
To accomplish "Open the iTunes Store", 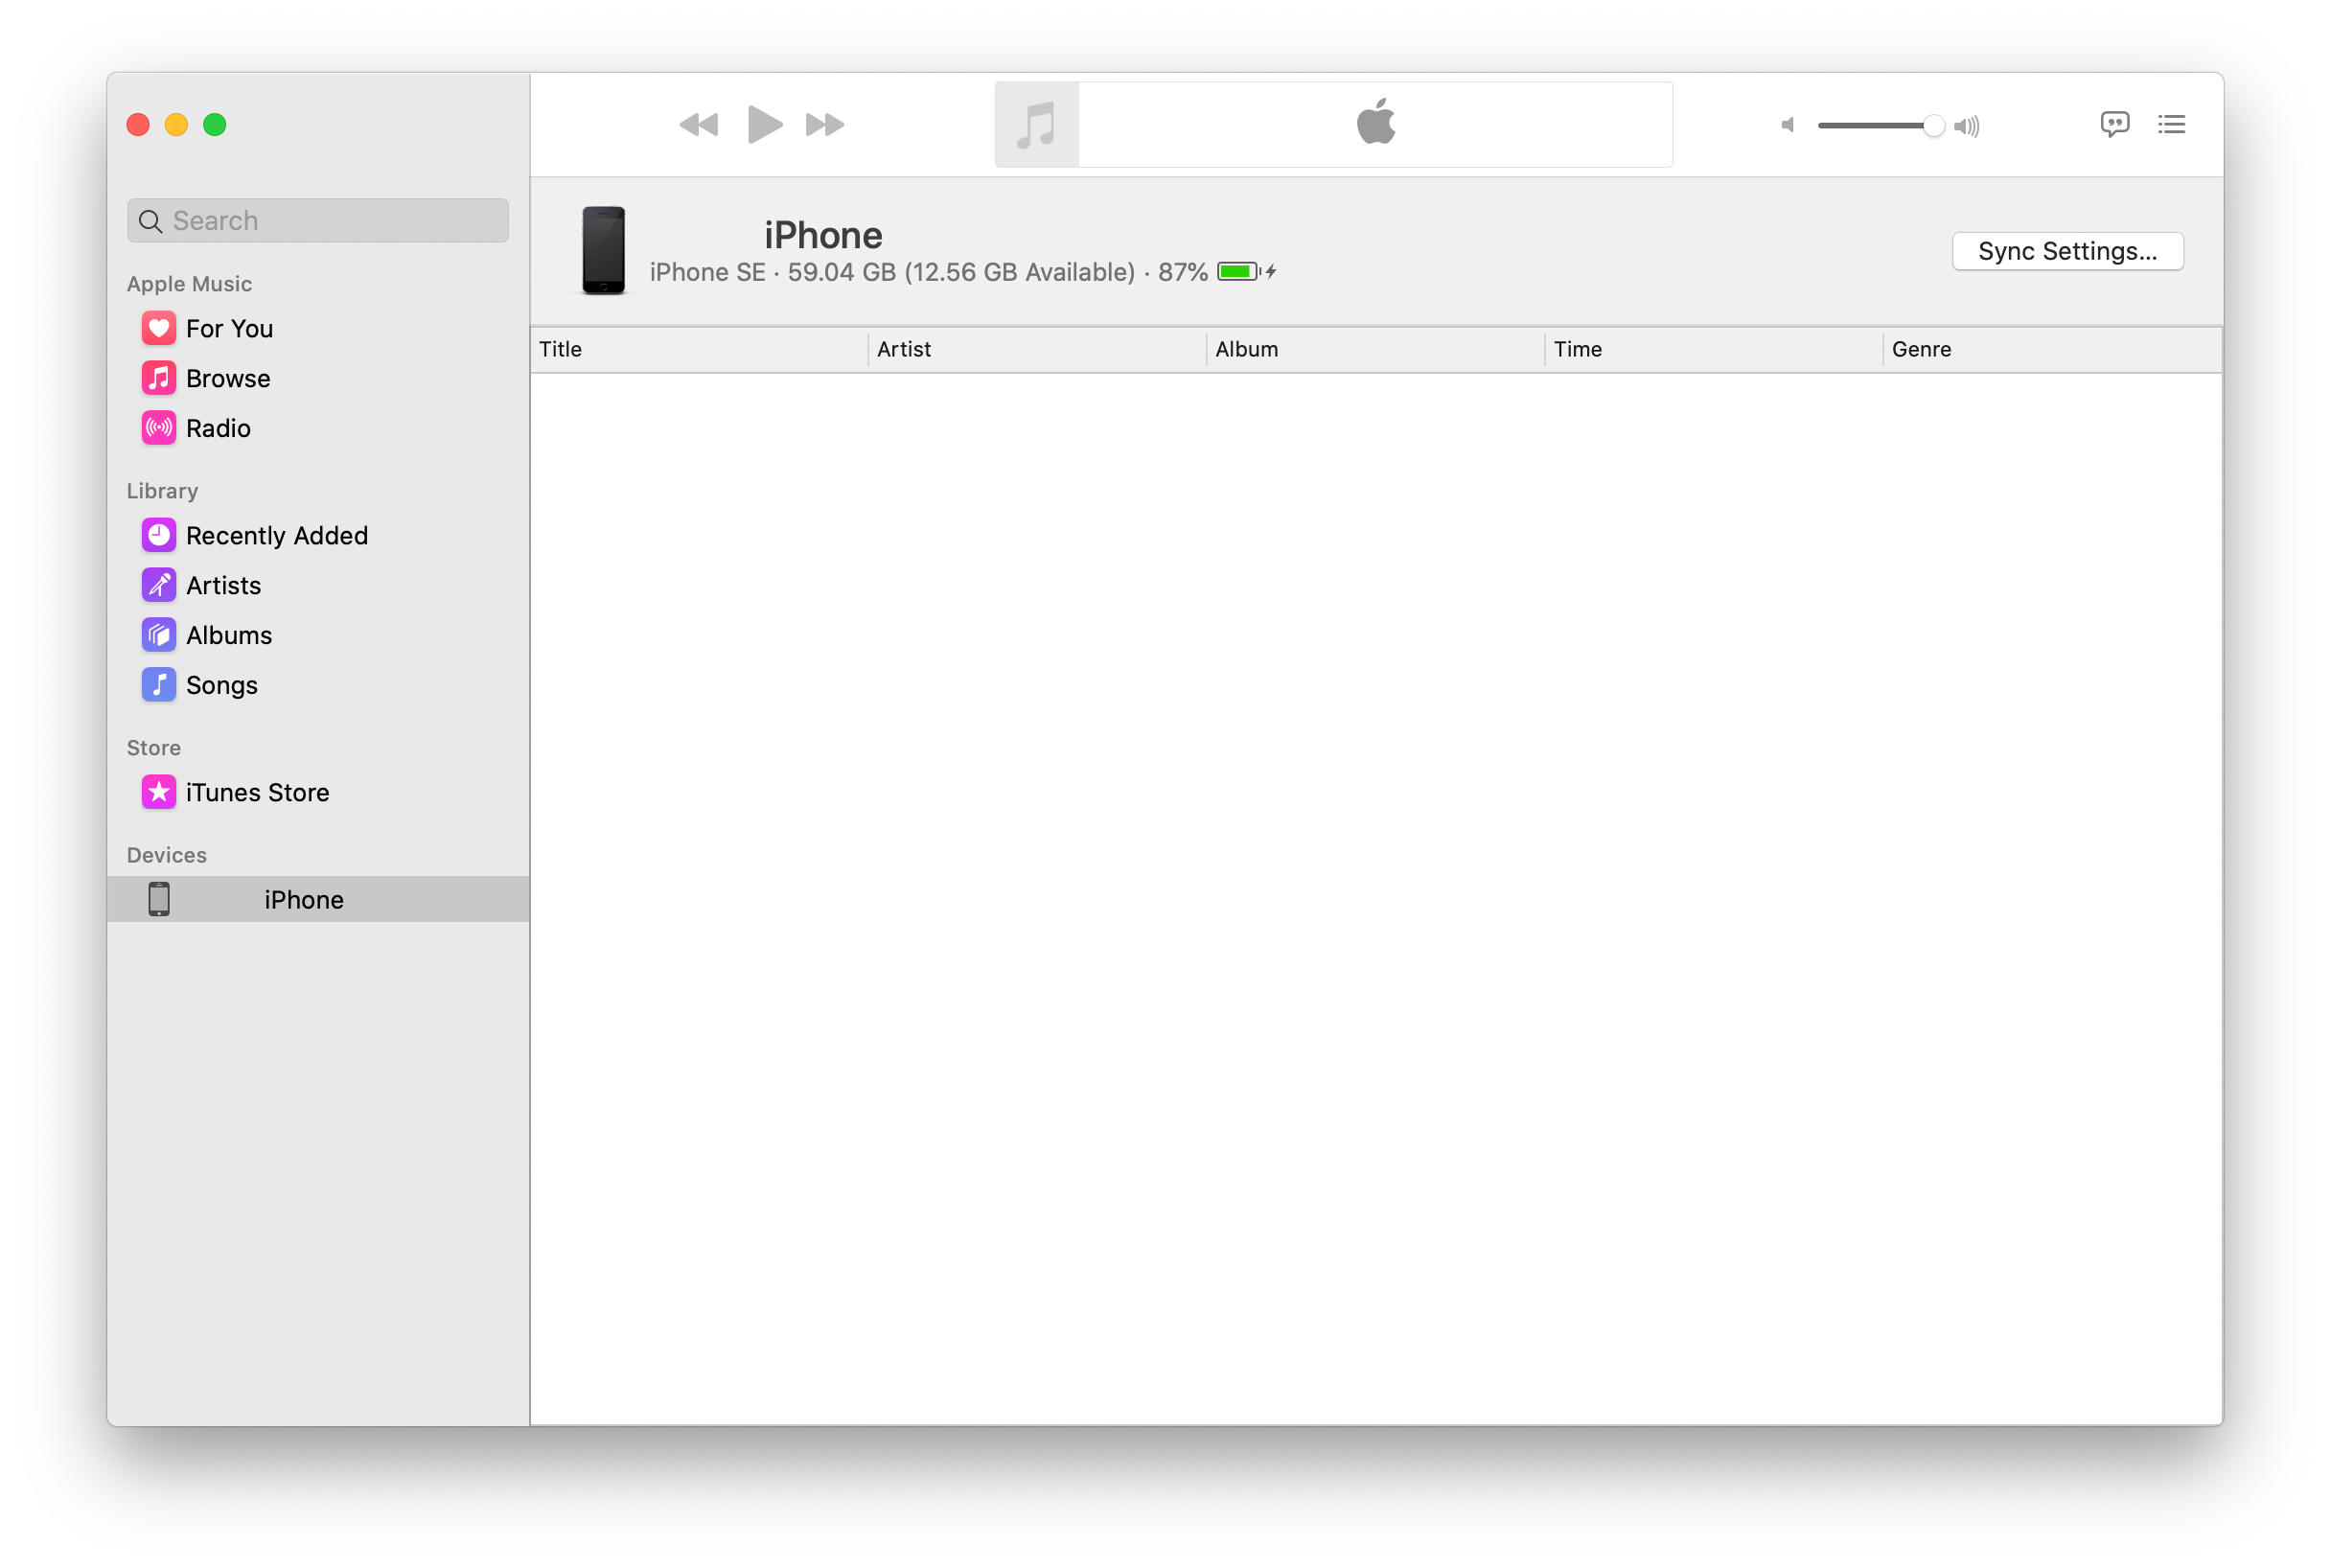I will click(x=318, y=793).
